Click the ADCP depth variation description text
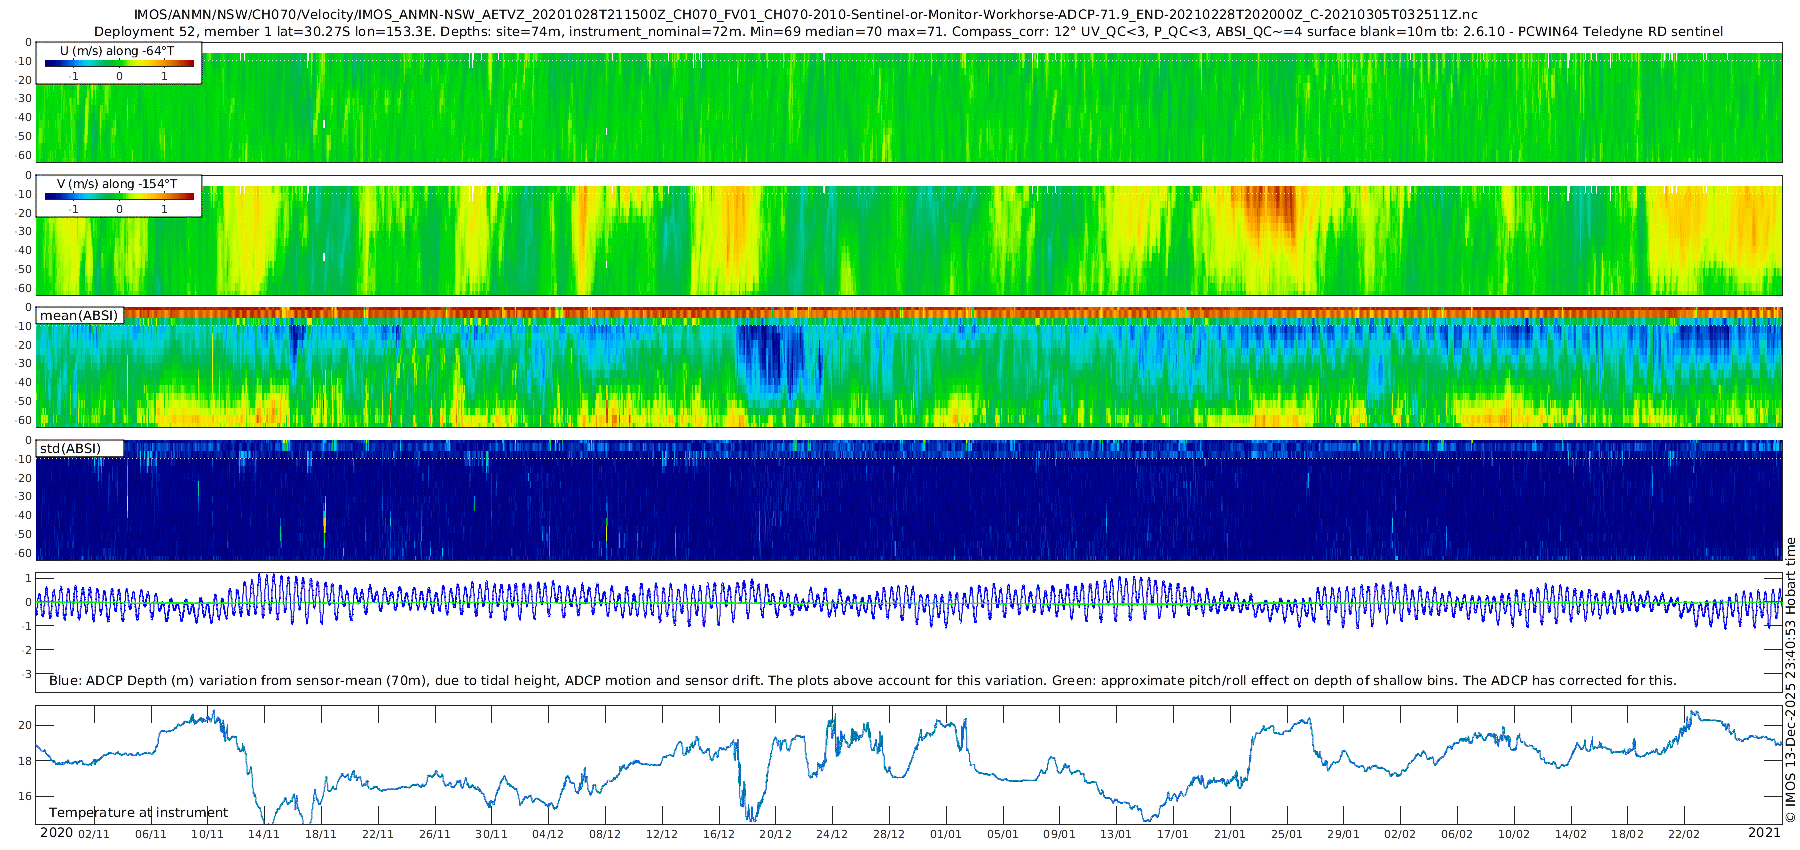The height and width of the screenshot is (850, 1800). pos(862,681)
